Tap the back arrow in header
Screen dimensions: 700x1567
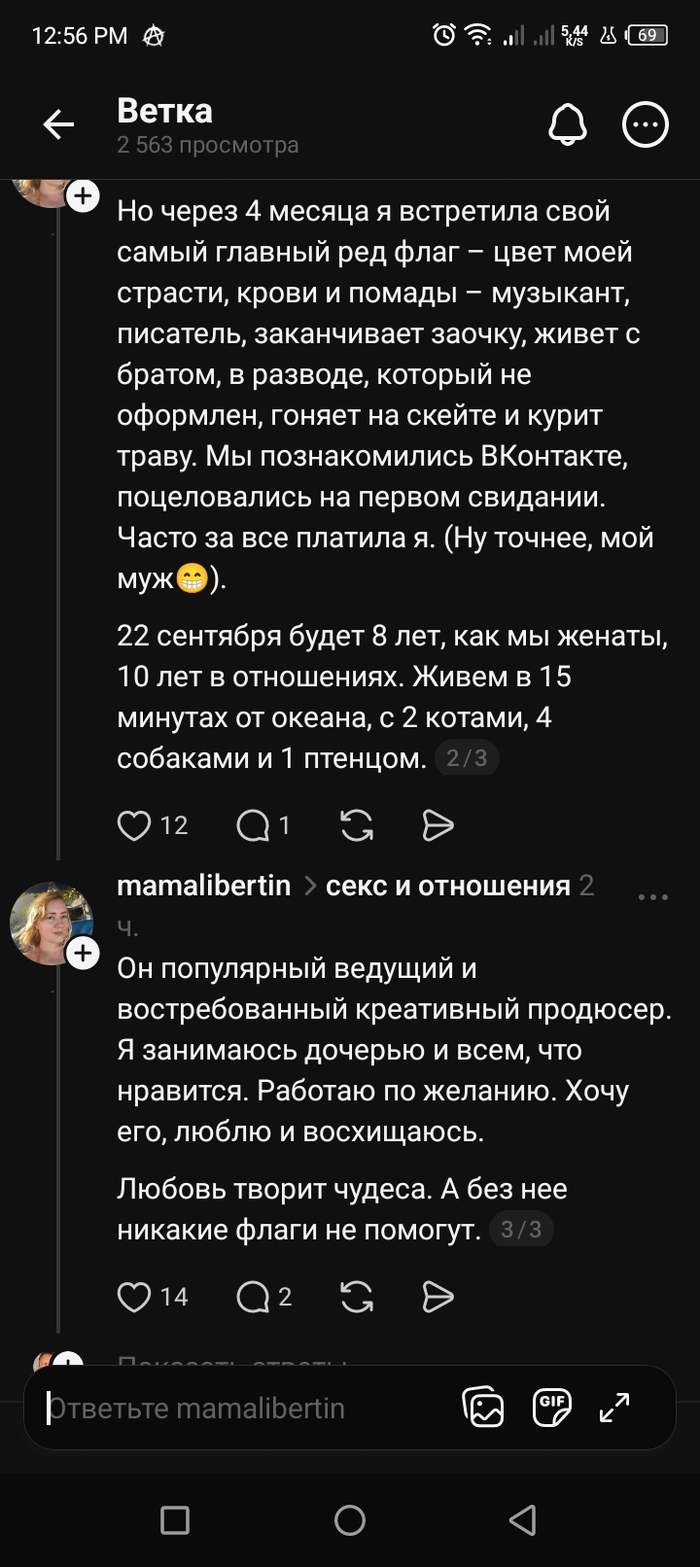[x=59, y=125]
